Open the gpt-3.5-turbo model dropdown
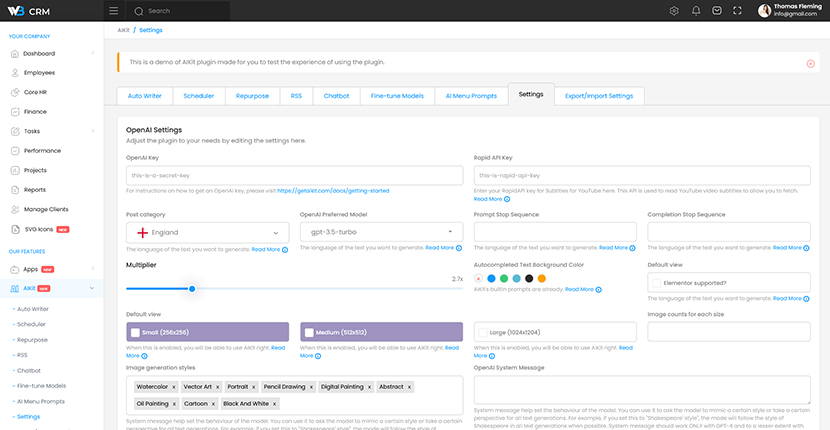Viewport: 830px width, 430px height. pos(381,232)
